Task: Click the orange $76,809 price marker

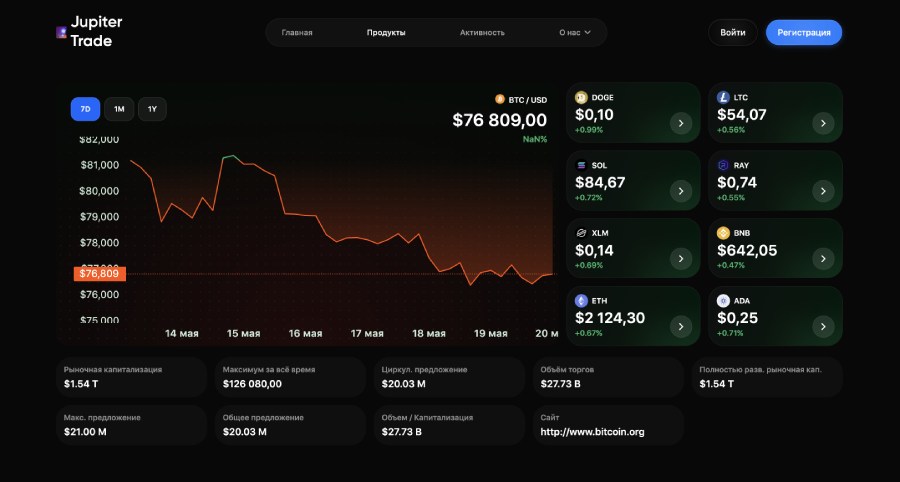Action: pos(99,274)
